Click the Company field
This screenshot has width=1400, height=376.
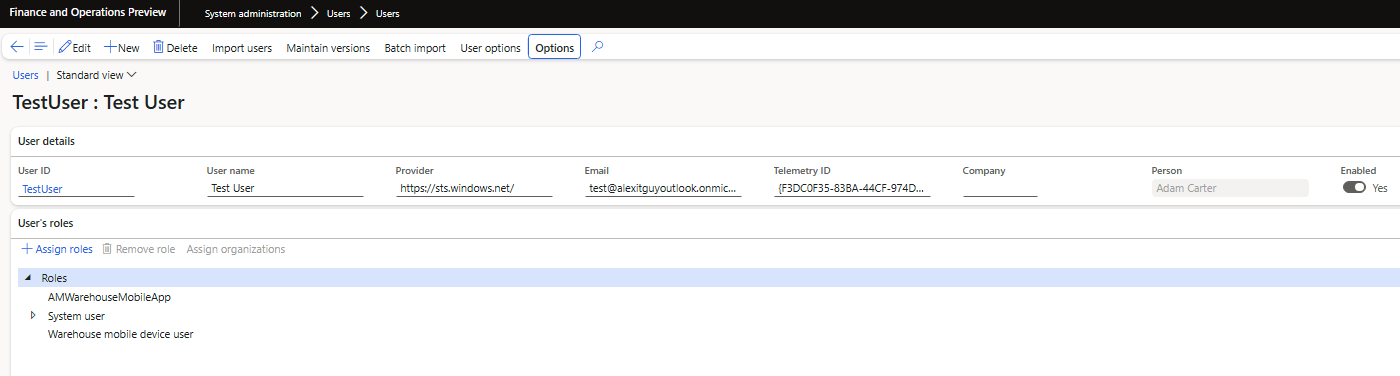(1000, 188)
